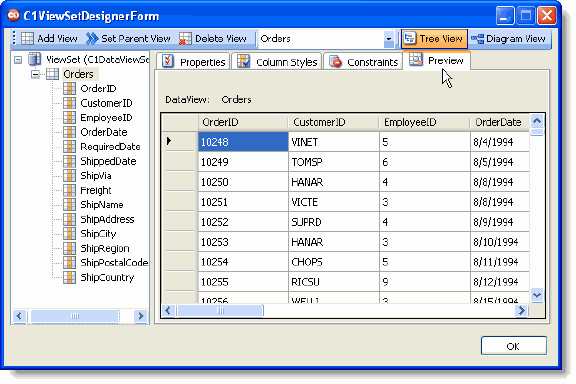Click the Delete View icon
576x384 pixels.
point(185,38)
